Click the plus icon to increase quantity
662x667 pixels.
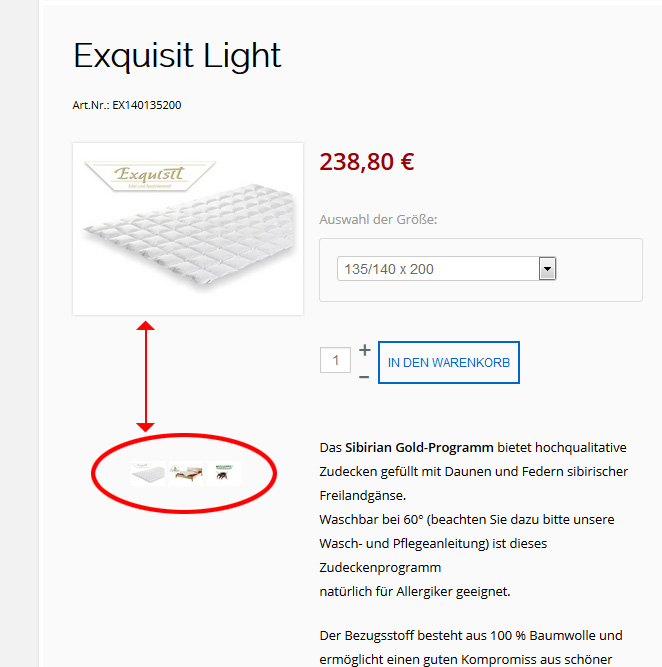tap(364, 350)
